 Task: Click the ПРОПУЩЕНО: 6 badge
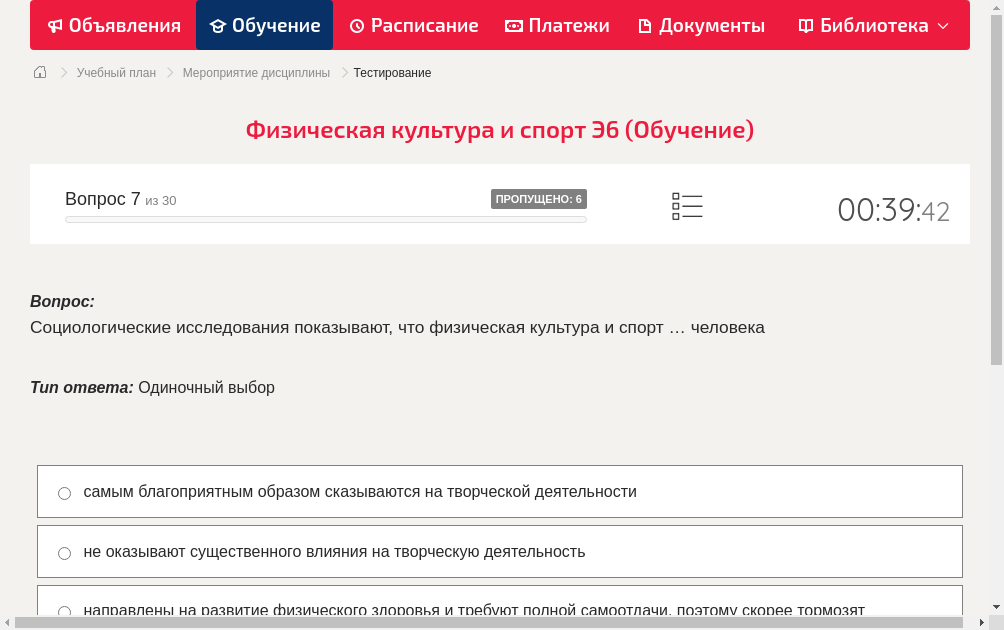[x=539, y=198]
